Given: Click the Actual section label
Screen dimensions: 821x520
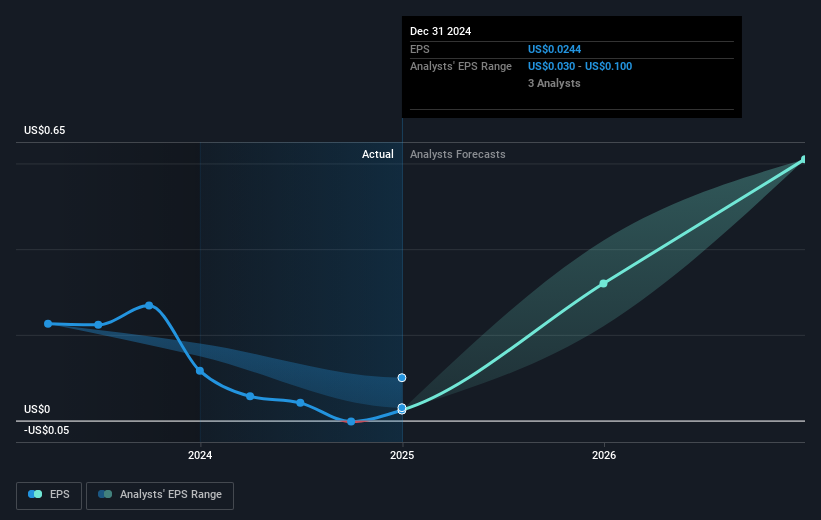Looking at the screenshot, I should (378, 154).
